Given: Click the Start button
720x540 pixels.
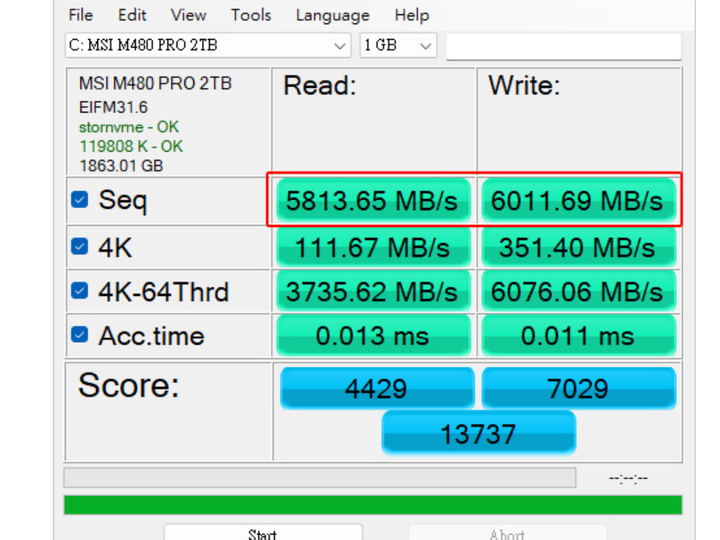Looking at the screenshot, I should point(263,533).
